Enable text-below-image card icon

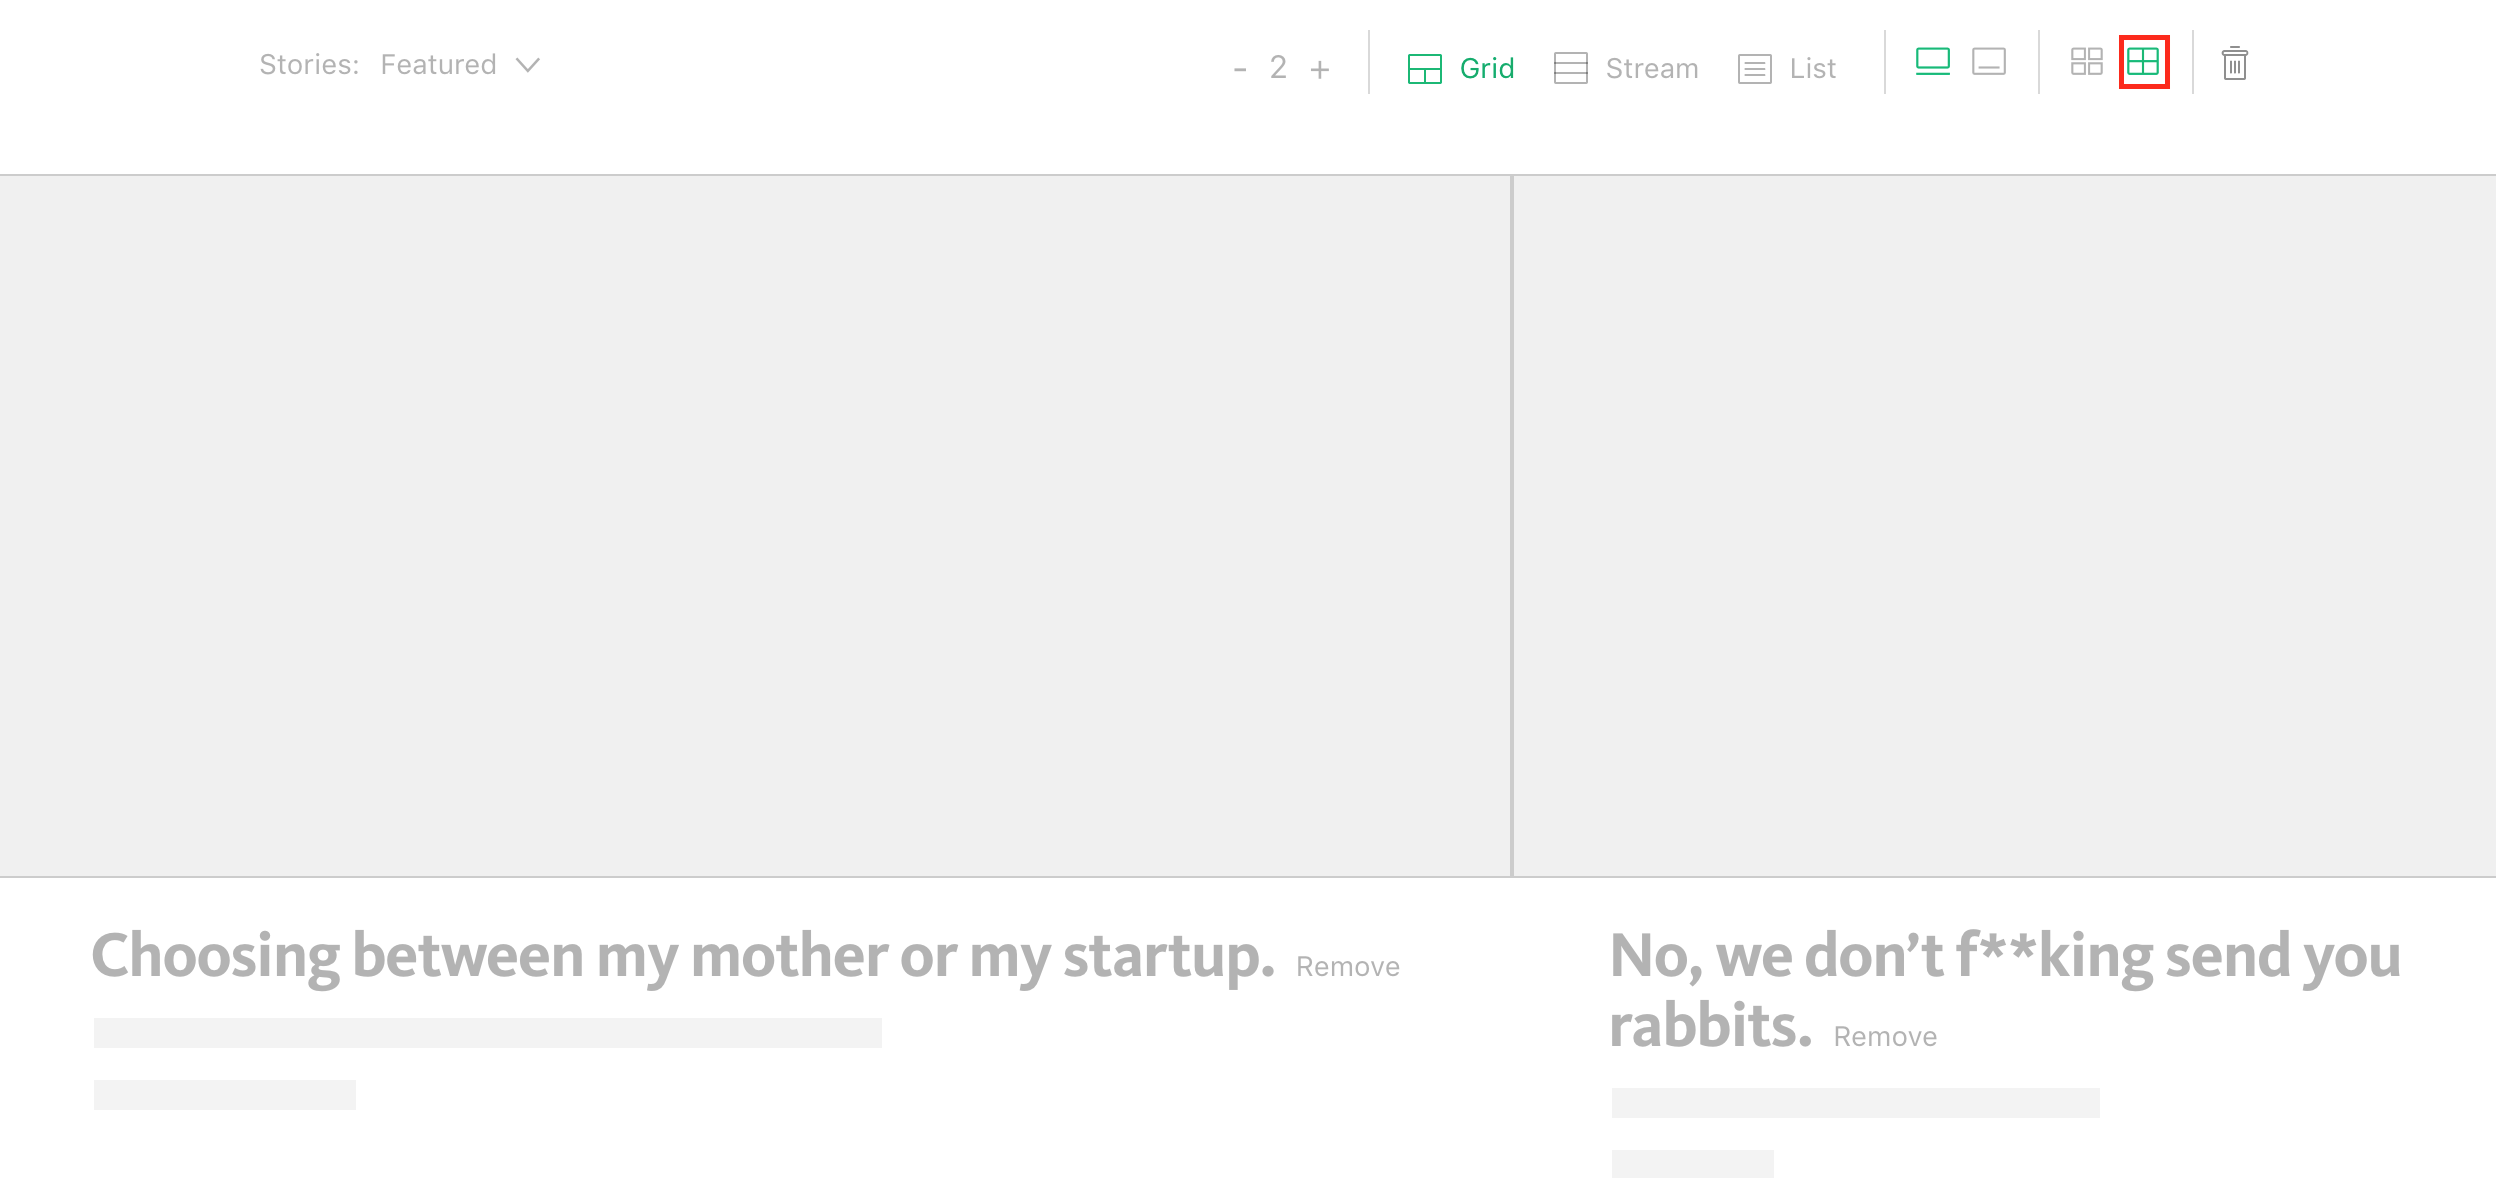pos(1933,62)
